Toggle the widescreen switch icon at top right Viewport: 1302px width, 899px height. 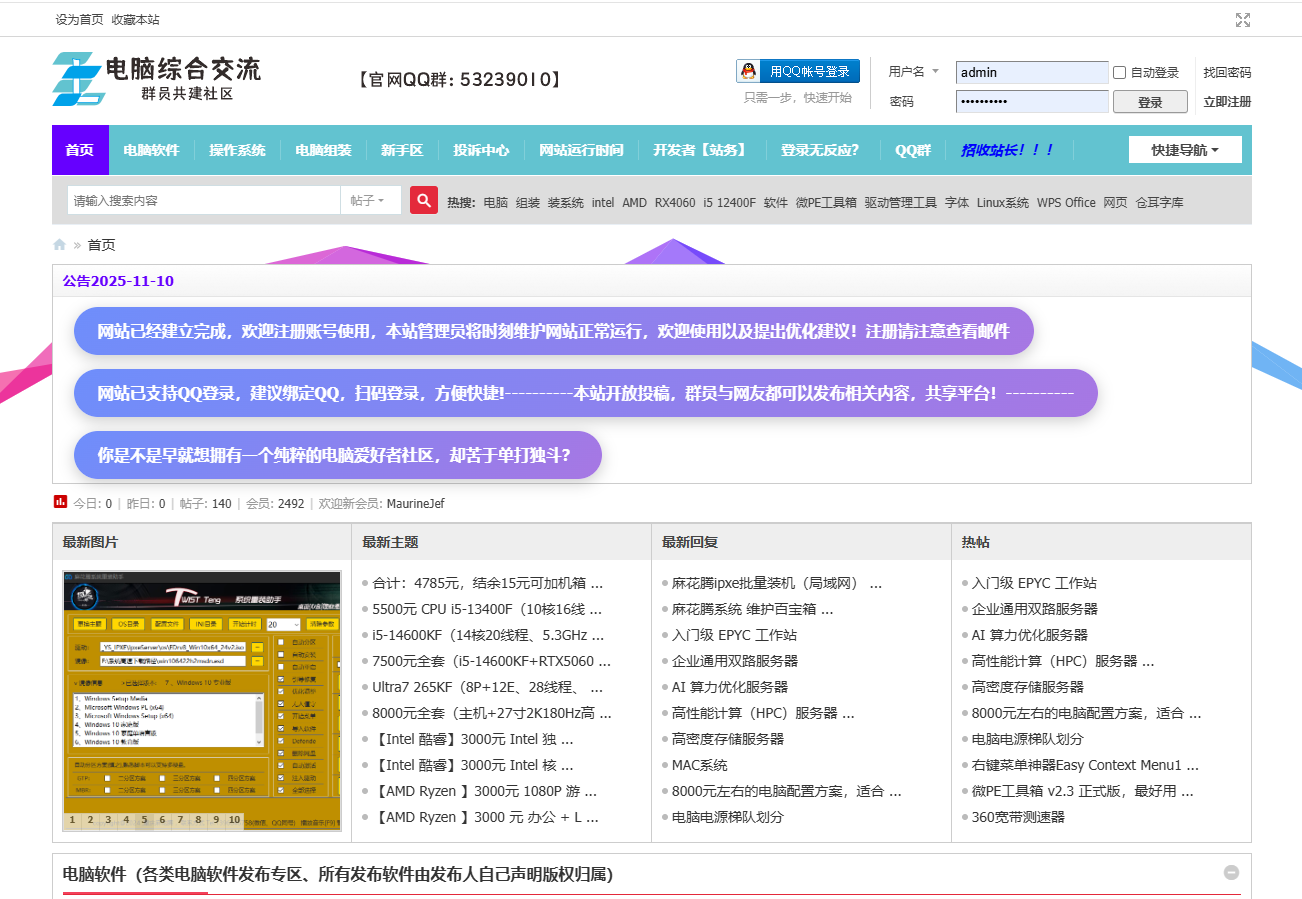tap(1243, 20)
